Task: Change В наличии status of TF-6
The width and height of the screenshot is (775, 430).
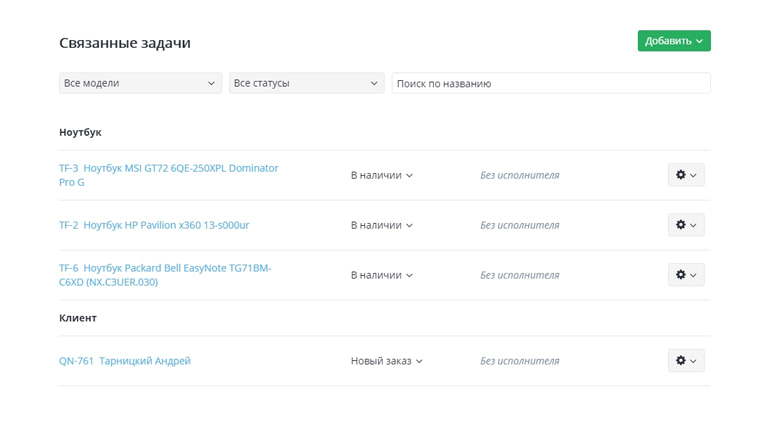Action: [382, 275]
